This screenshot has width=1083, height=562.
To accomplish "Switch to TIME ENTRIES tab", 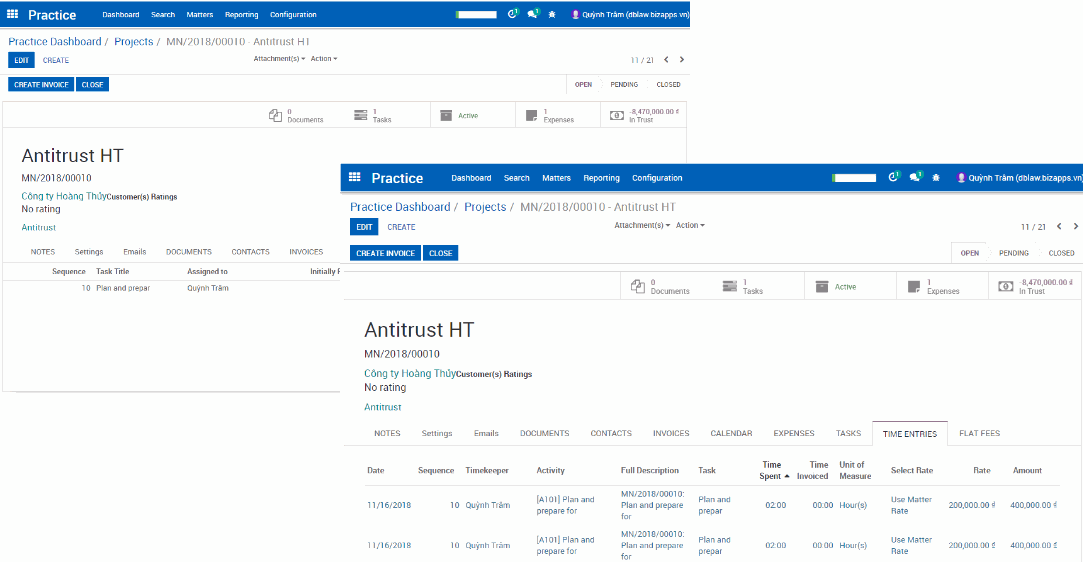I will [x=910, y=434].
